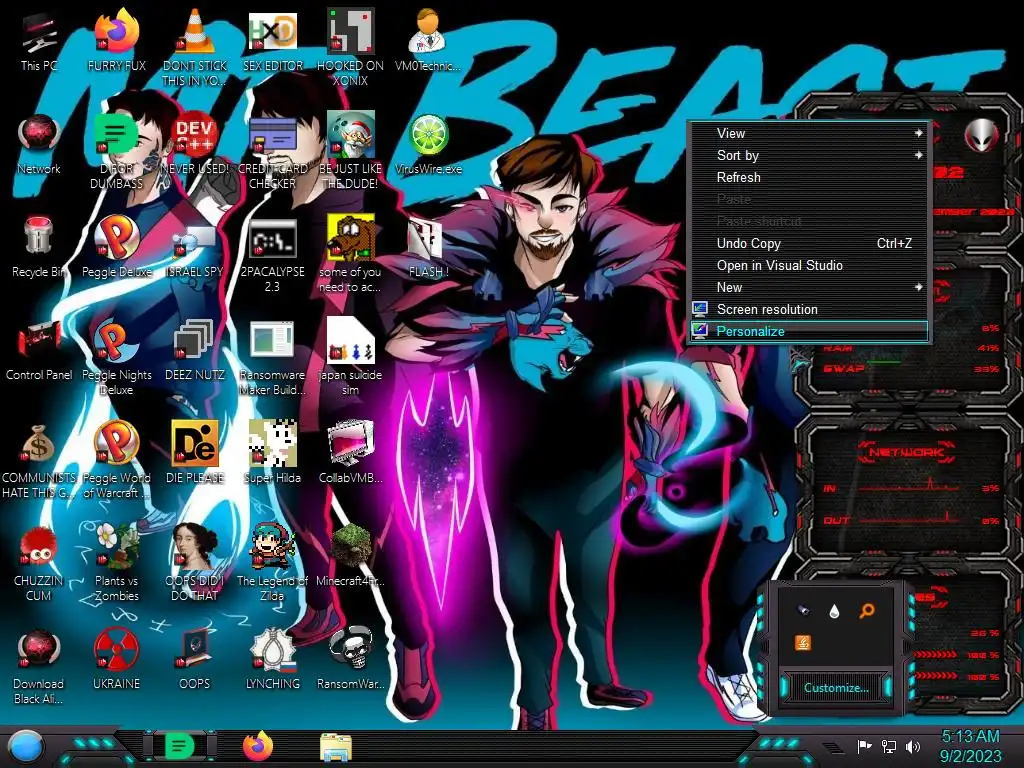Click Personalize in the context menu
Screen dimensions: 1024x768
810,331
